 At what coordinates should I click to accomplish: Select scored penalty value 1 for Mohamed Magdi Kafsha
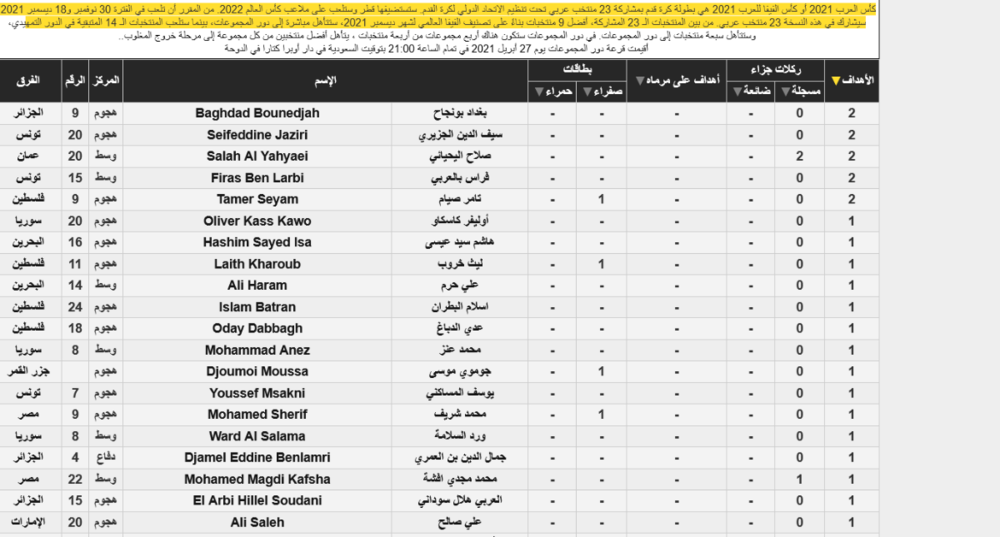[x=799, y=480]
